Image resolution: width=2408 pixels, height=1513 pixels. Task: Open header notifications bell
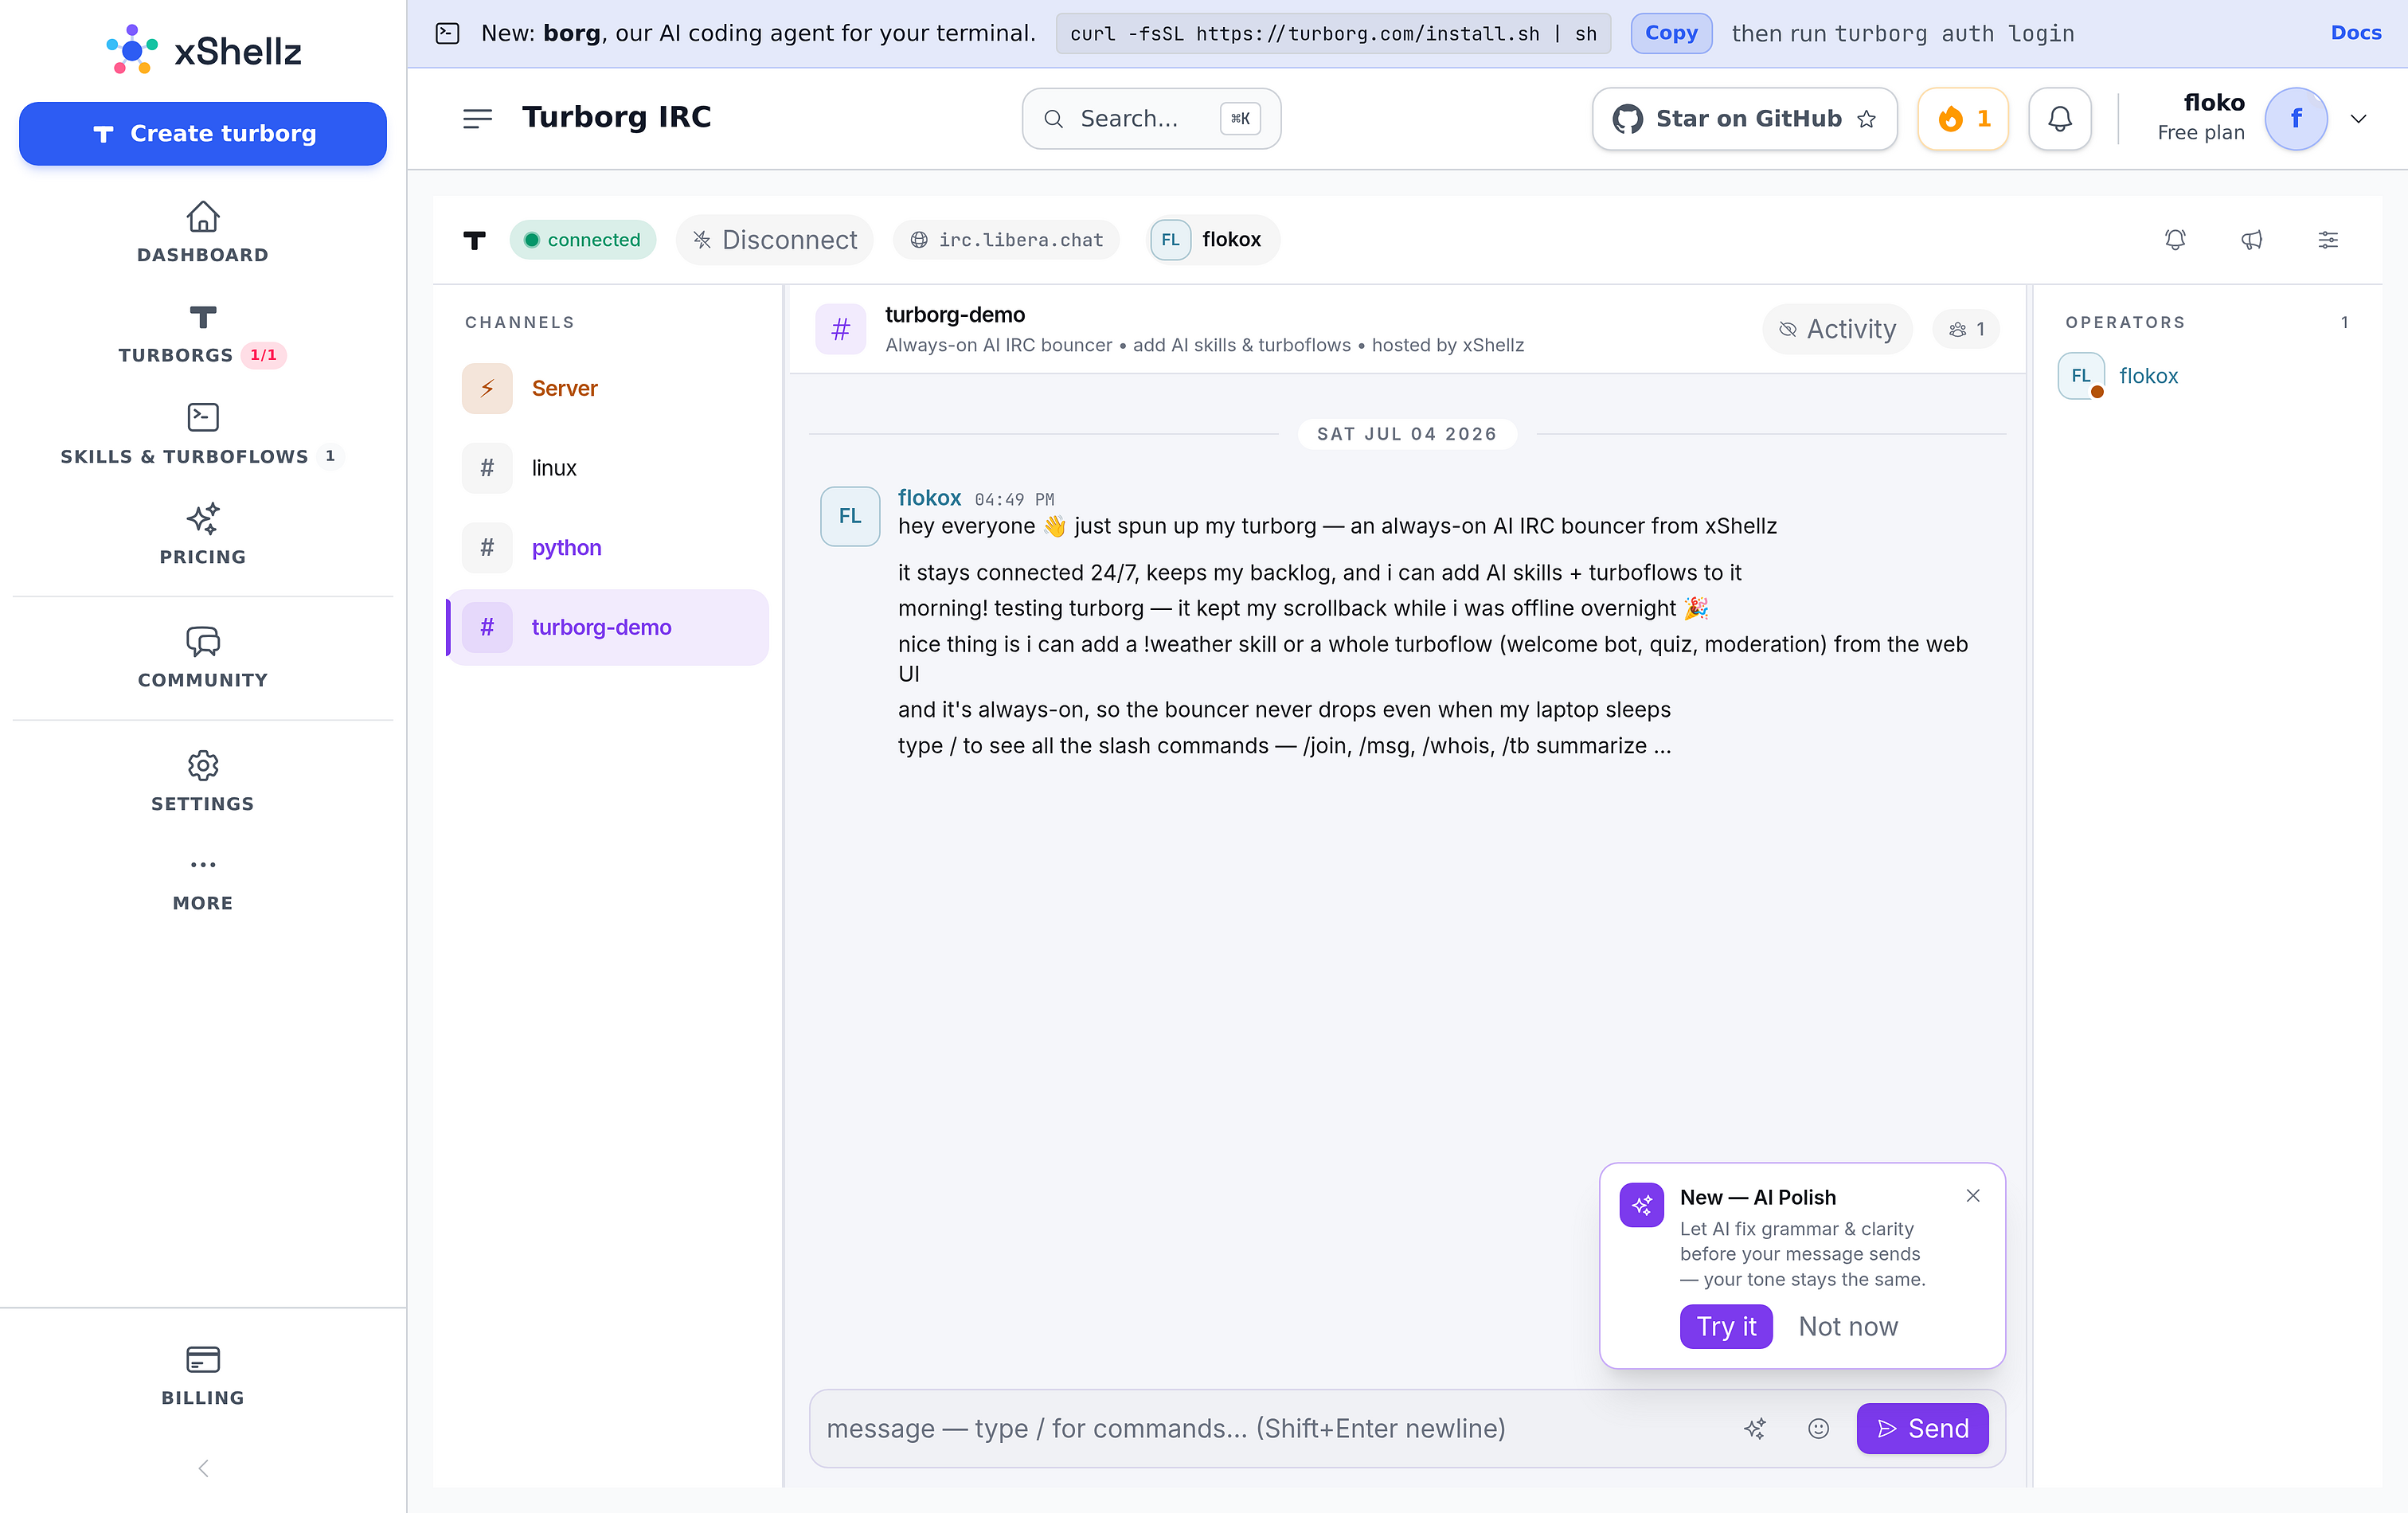2060,118
